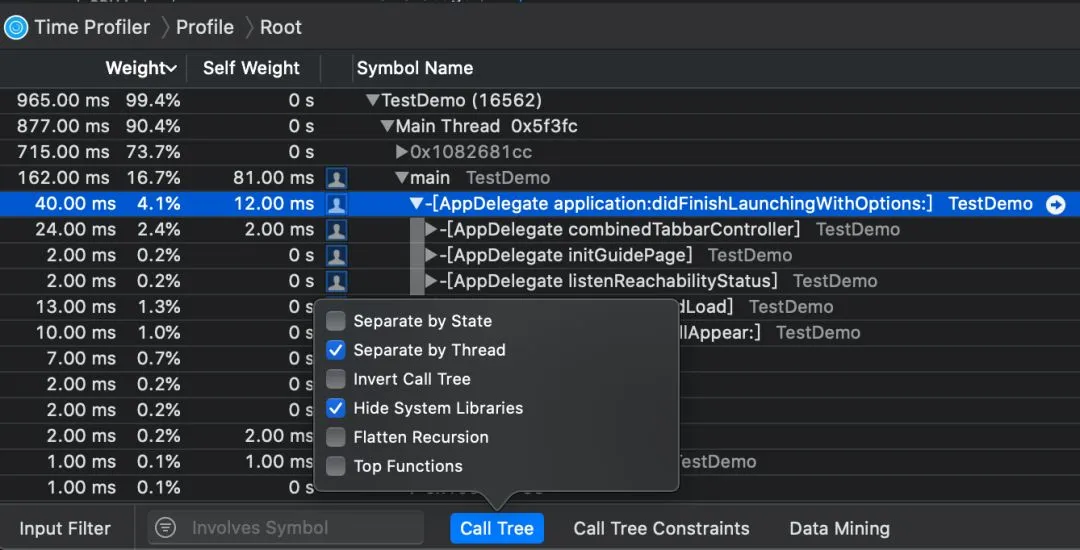Image resolution: width=1080 pixels, height=550 pixels.
Task: Click the user icon on the listenReachabilityStatus row
Action: [x=337, y=282]
